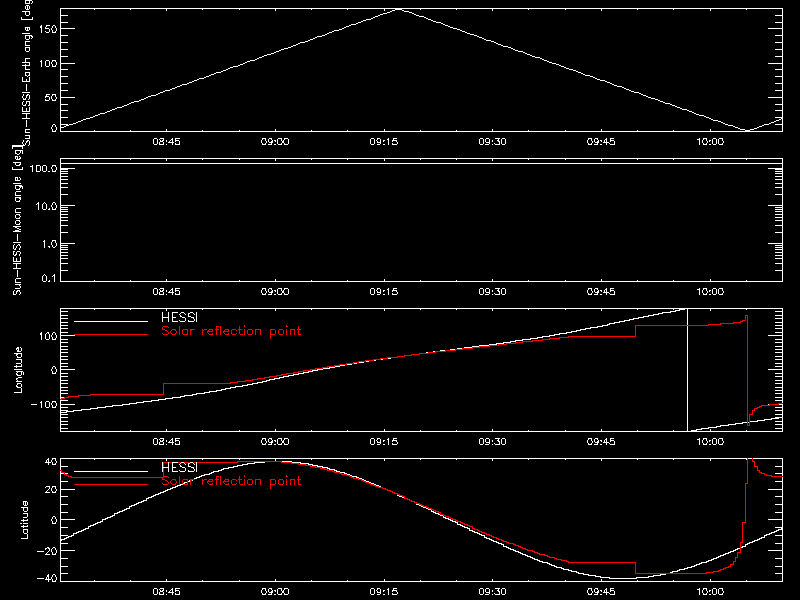The height and width of the screenshot is (600, 800).
Task: Select 09:30 time label under Earth angle plot
Action: [492, 141]
